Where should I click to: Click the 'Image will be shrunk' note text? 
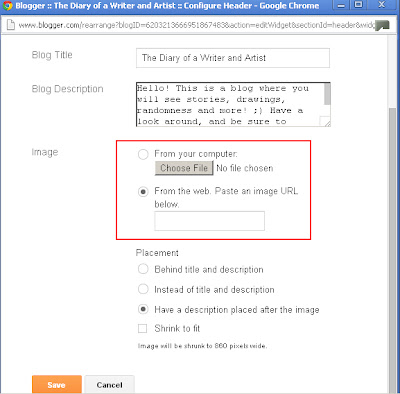point(202,346)
